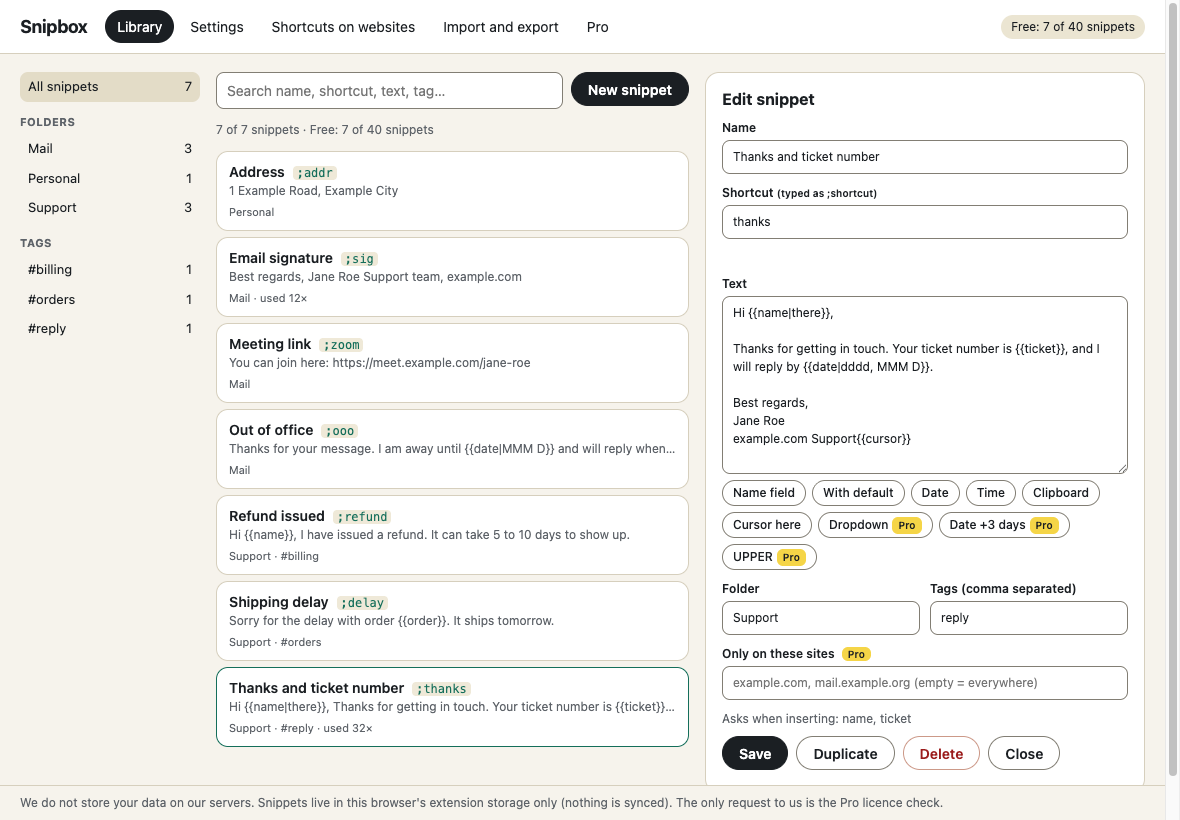The width and height of the screenshot is (1180, 820).
Task: Click the page vertical scrollbar
Action: coord(1173,389)
